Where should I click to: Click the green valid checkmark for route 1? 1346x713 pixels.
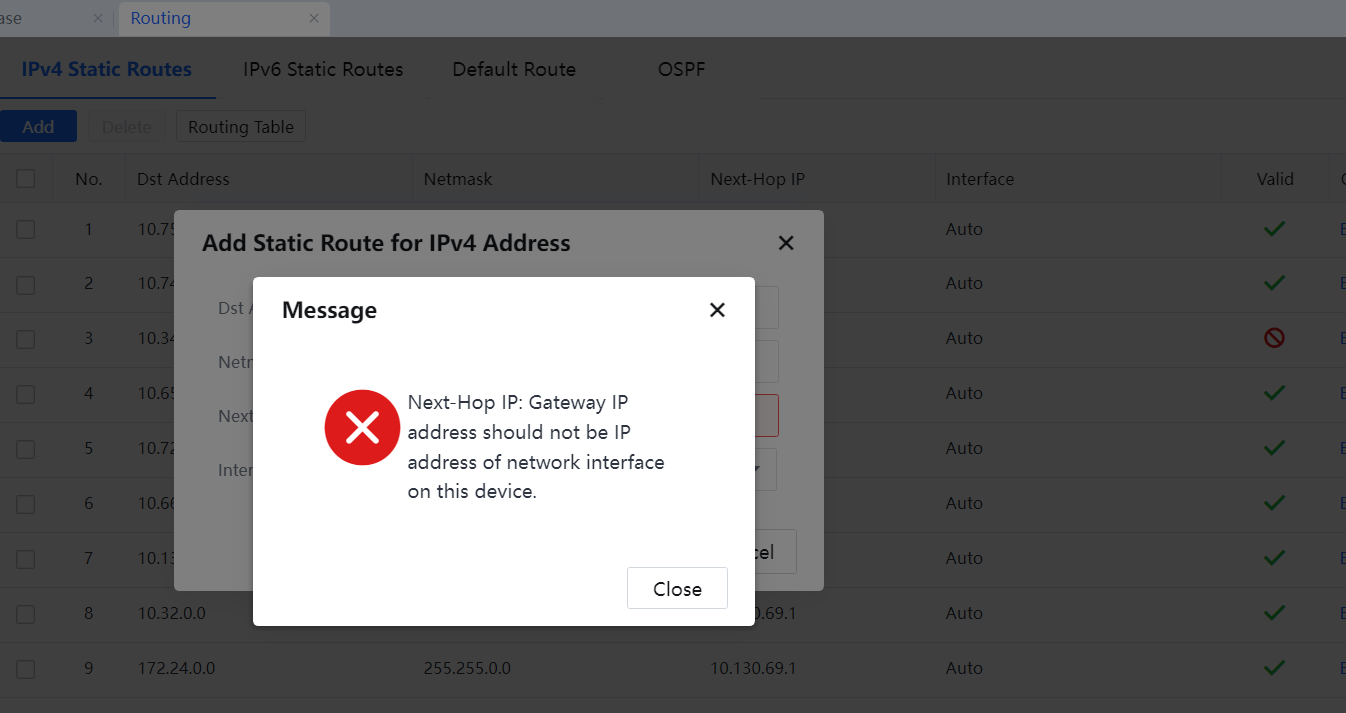click(1274, 229)
